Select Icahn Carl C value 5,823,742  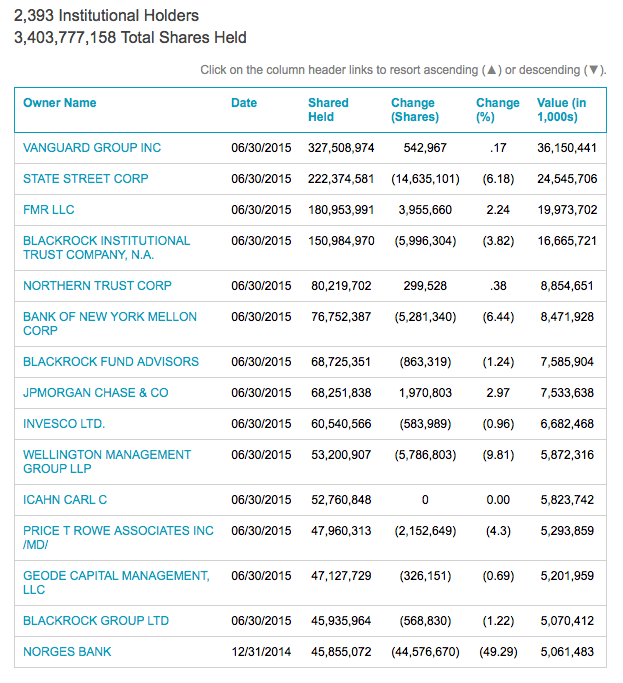[x=567, y=500]
